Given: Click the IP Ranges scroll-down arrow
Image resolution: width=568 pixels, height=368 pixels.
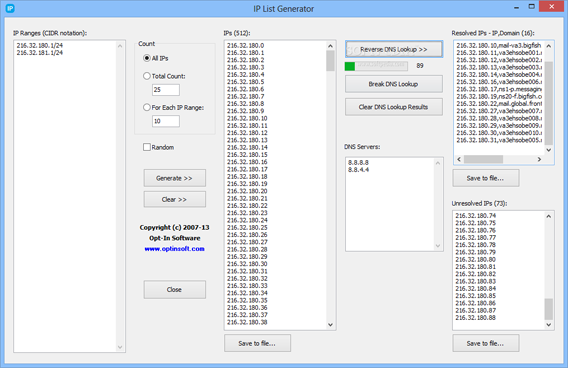Looking at the screenshot, I should (120, 347).
